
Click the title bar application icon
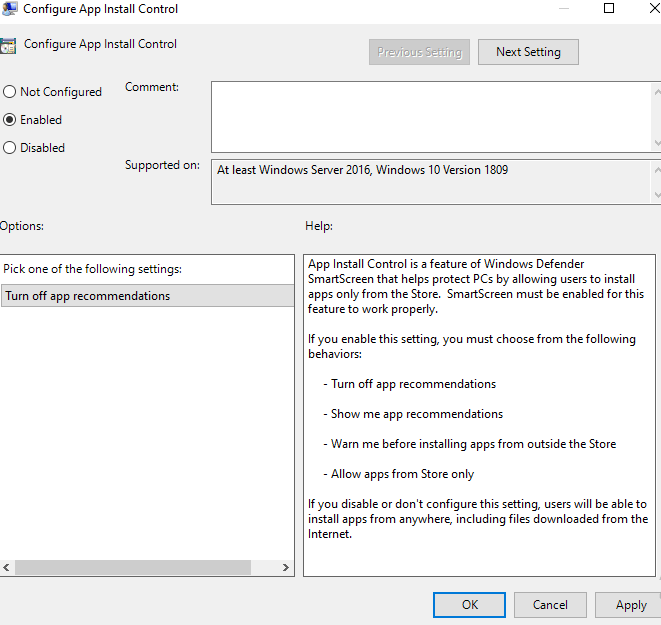(9, 8)
